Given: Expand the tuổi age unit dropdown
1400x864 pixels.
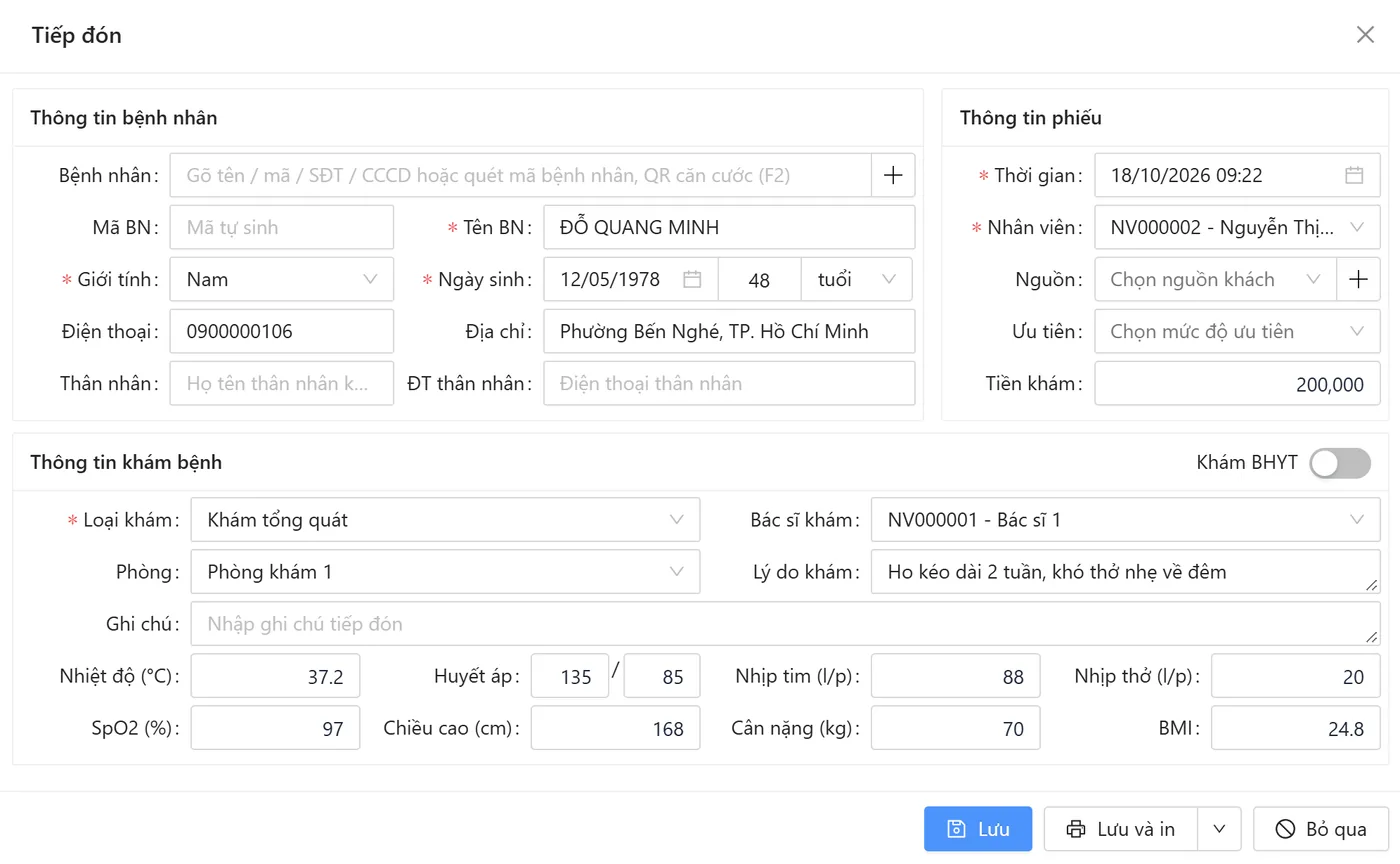Looking at the screenshot, I should (857, 279).
